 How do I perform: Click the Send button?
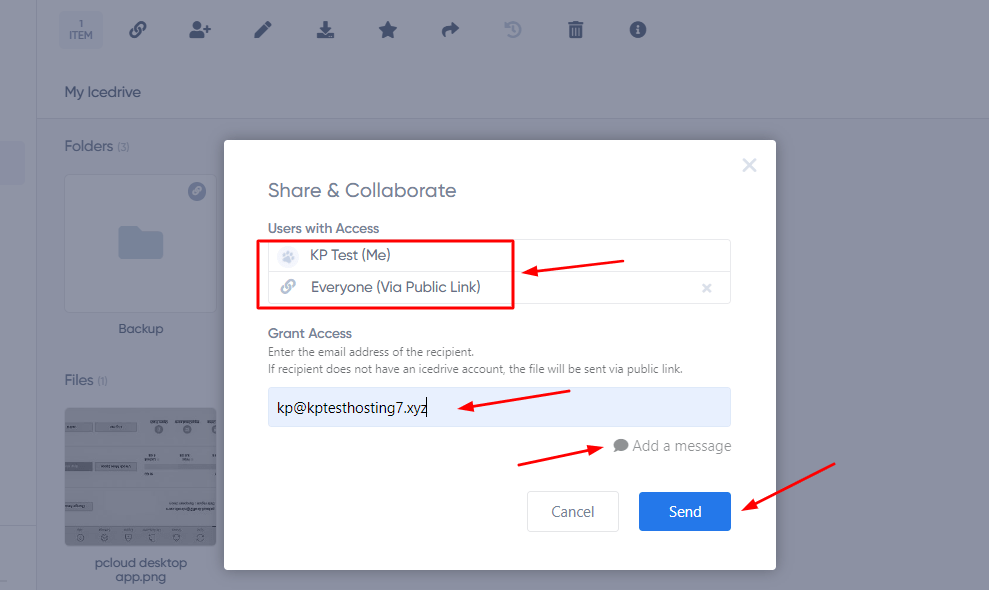[684, 511]
